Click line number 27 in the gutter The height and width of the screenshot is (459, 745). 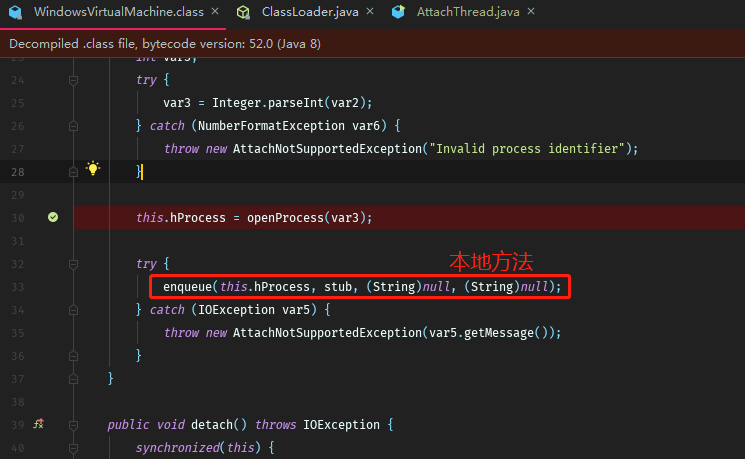pos(18,149)
